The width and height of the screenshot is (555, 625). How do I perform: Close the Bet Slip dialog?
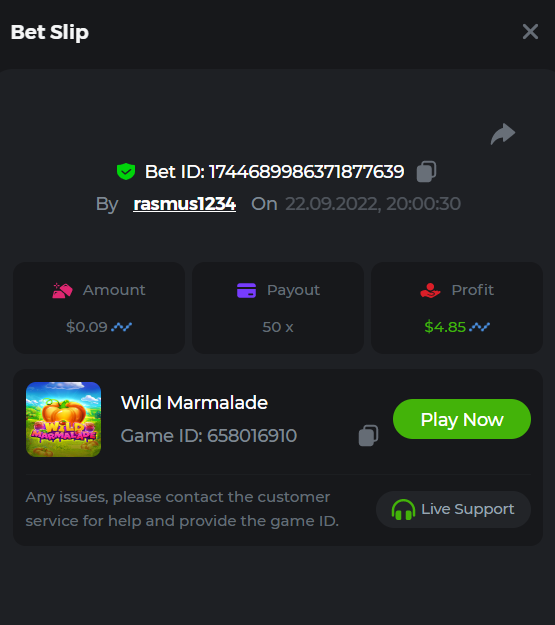[x=530, y=31]
